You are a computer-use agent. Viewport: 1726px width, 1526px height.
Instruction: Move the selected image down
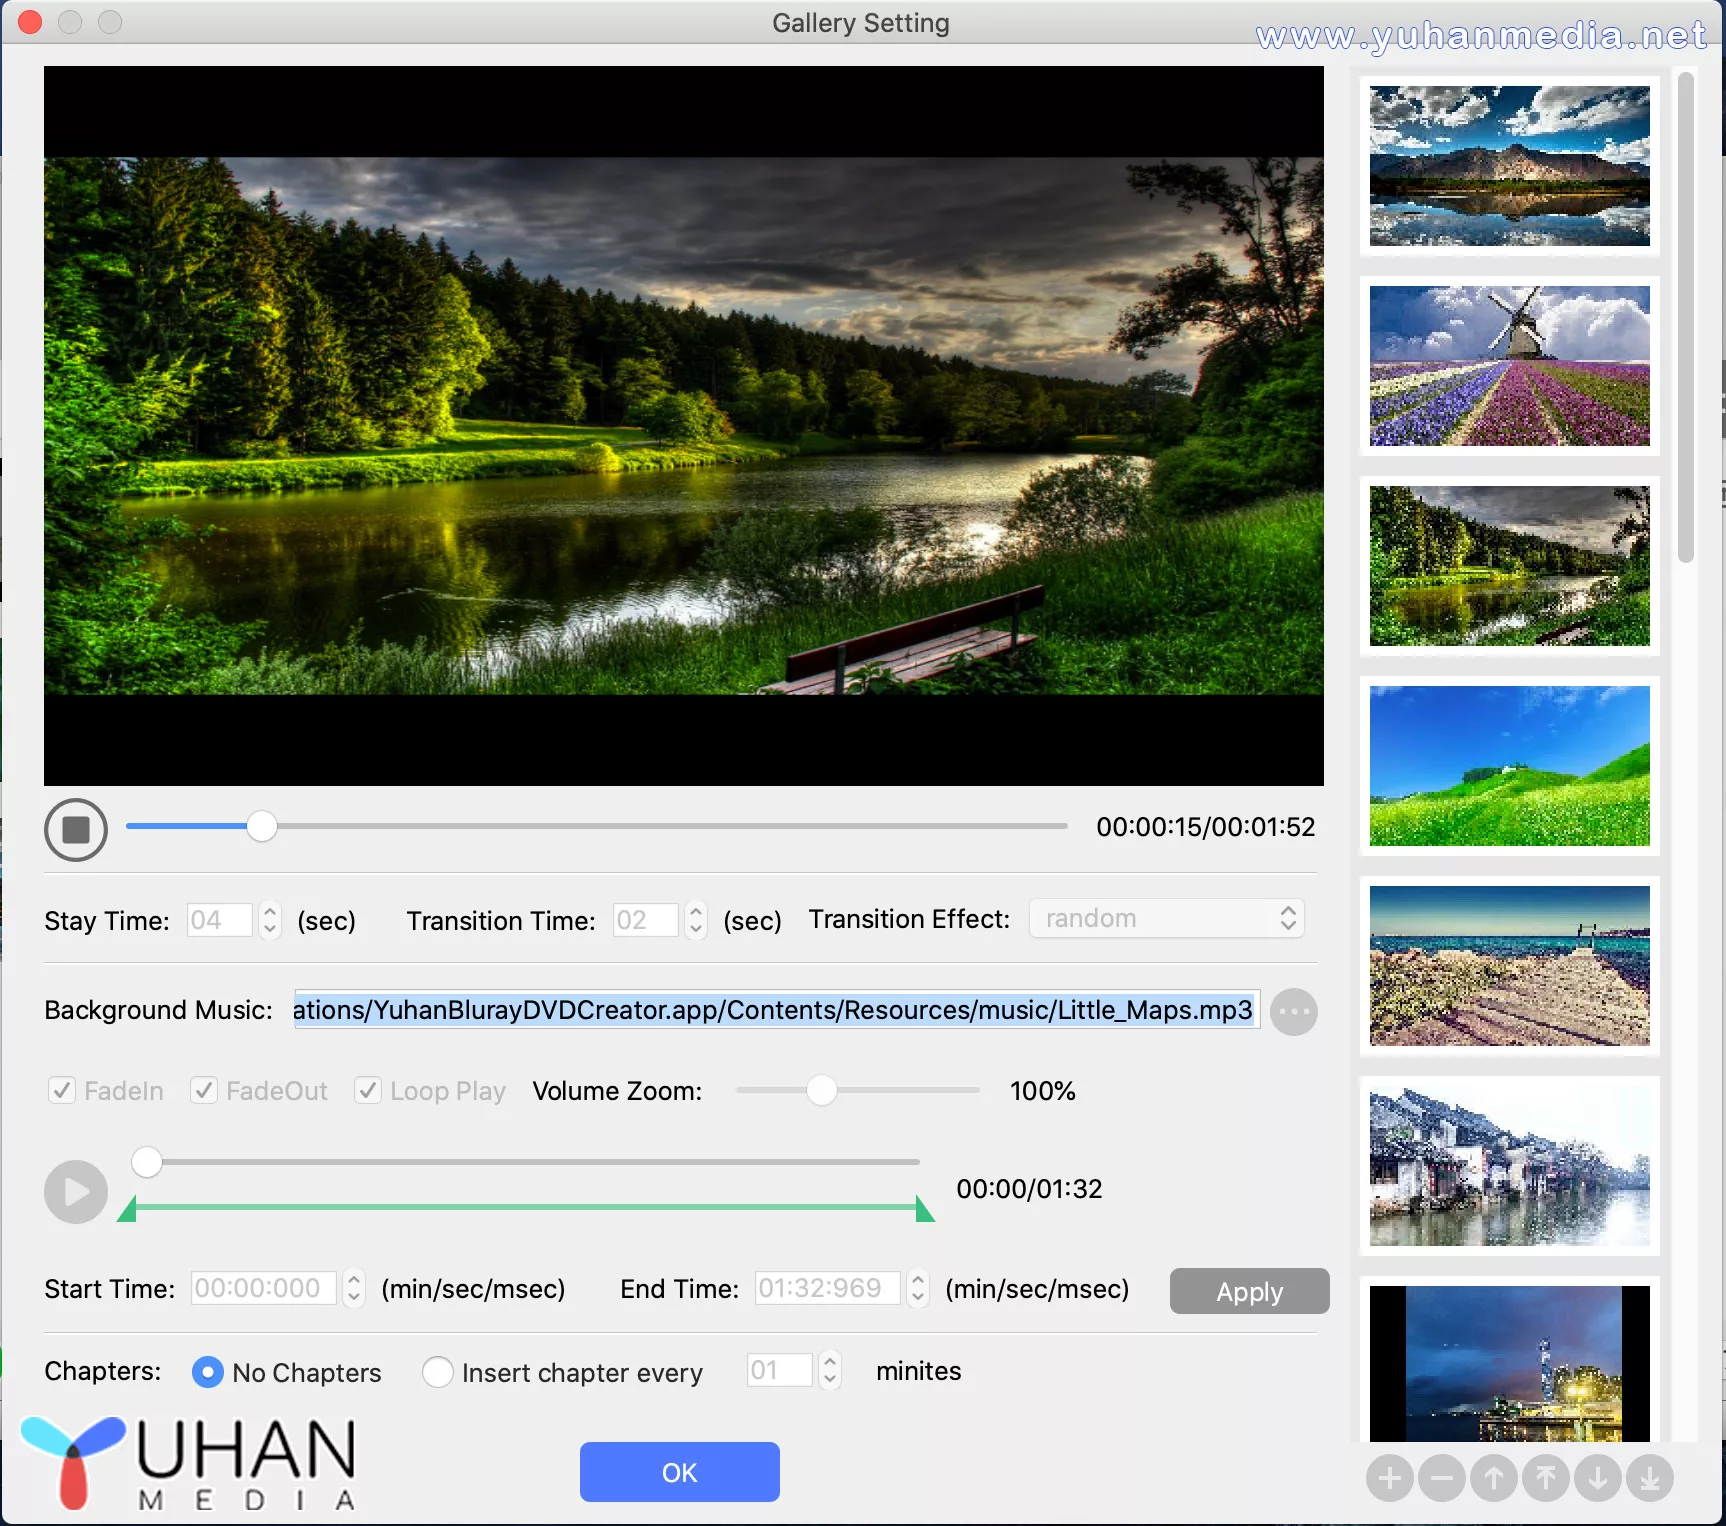tap(1598, 1478)
